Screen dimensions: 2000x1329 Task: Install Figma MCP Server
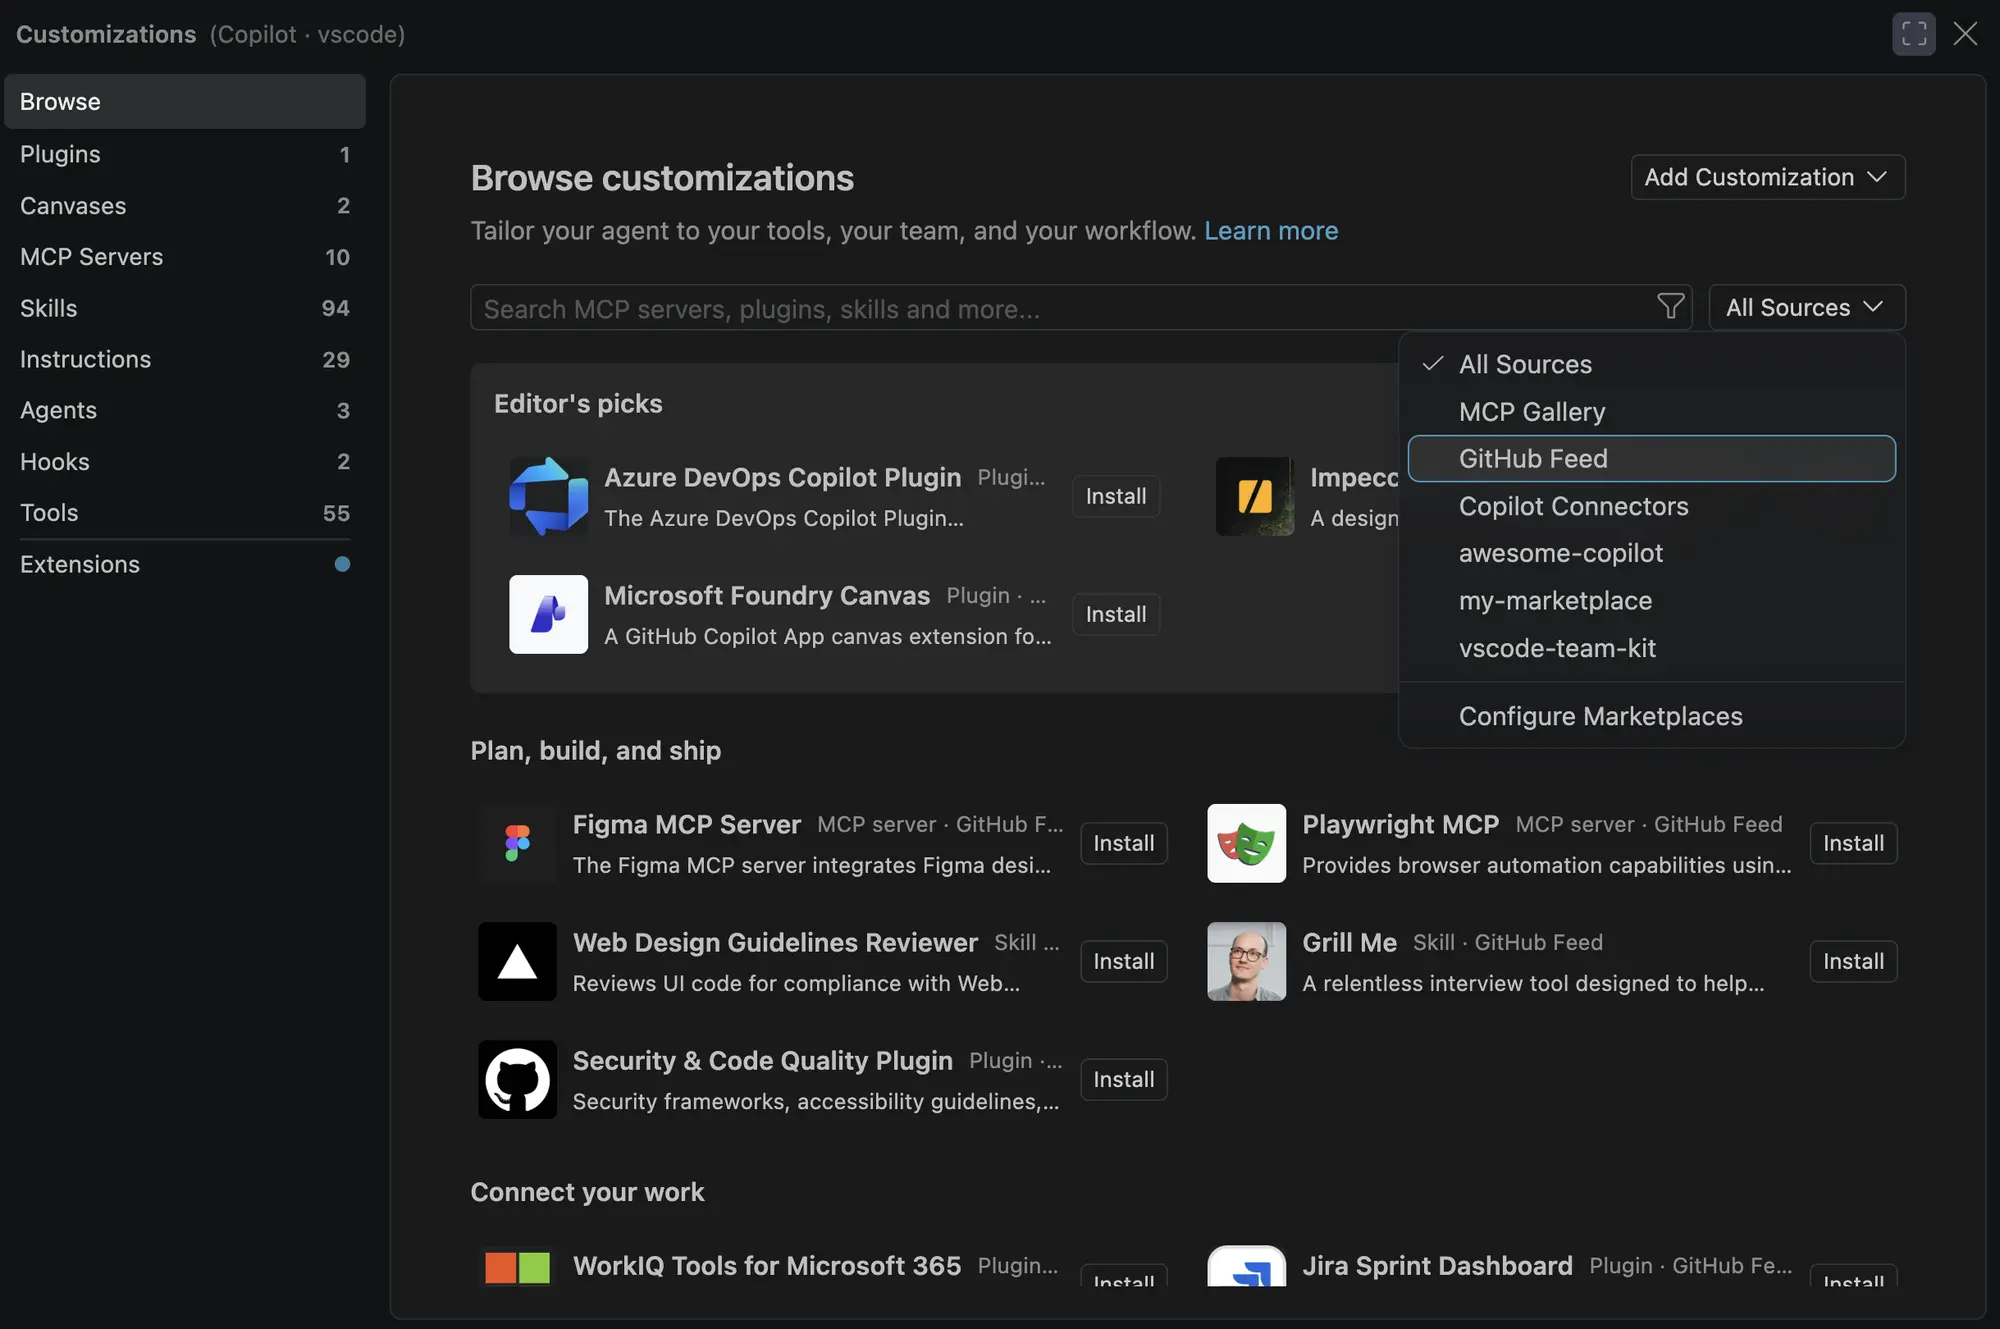[x=1123, y=843]
